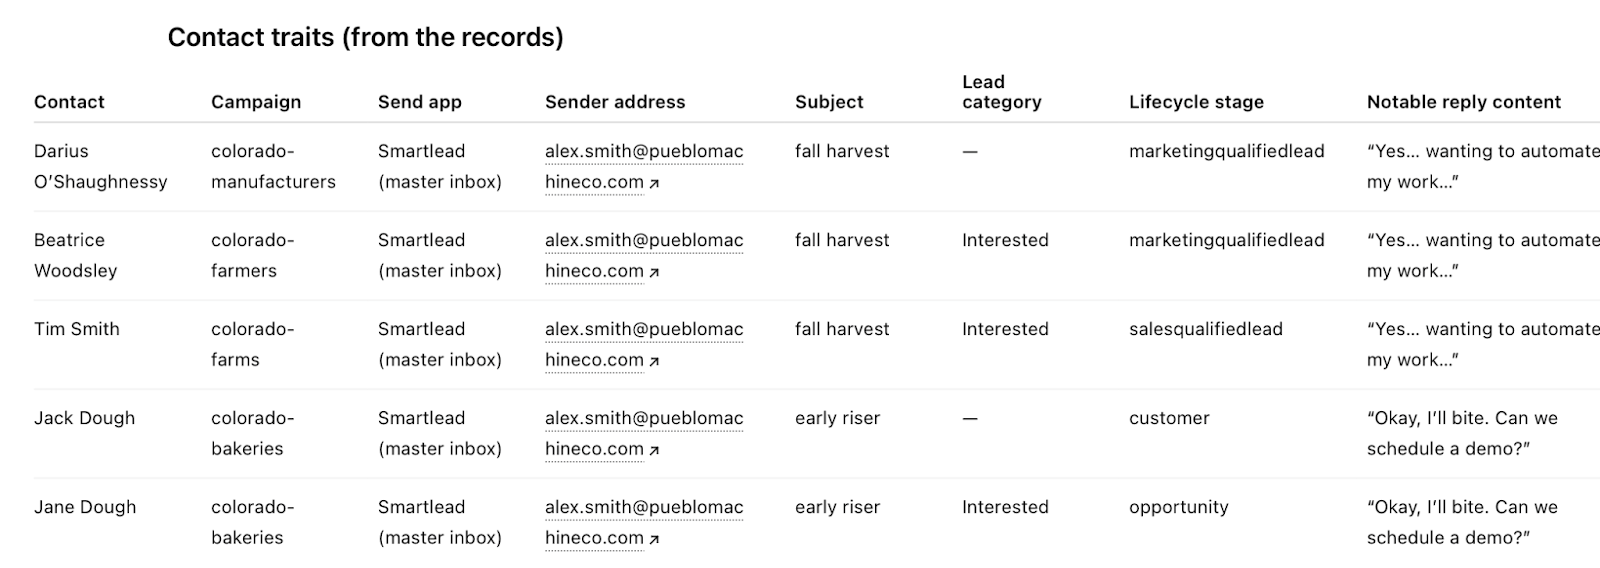Select the salesqualifiedlead lifecycle cell
Viewport: 1600px width, 568px height.
[x=1205, y=329]
